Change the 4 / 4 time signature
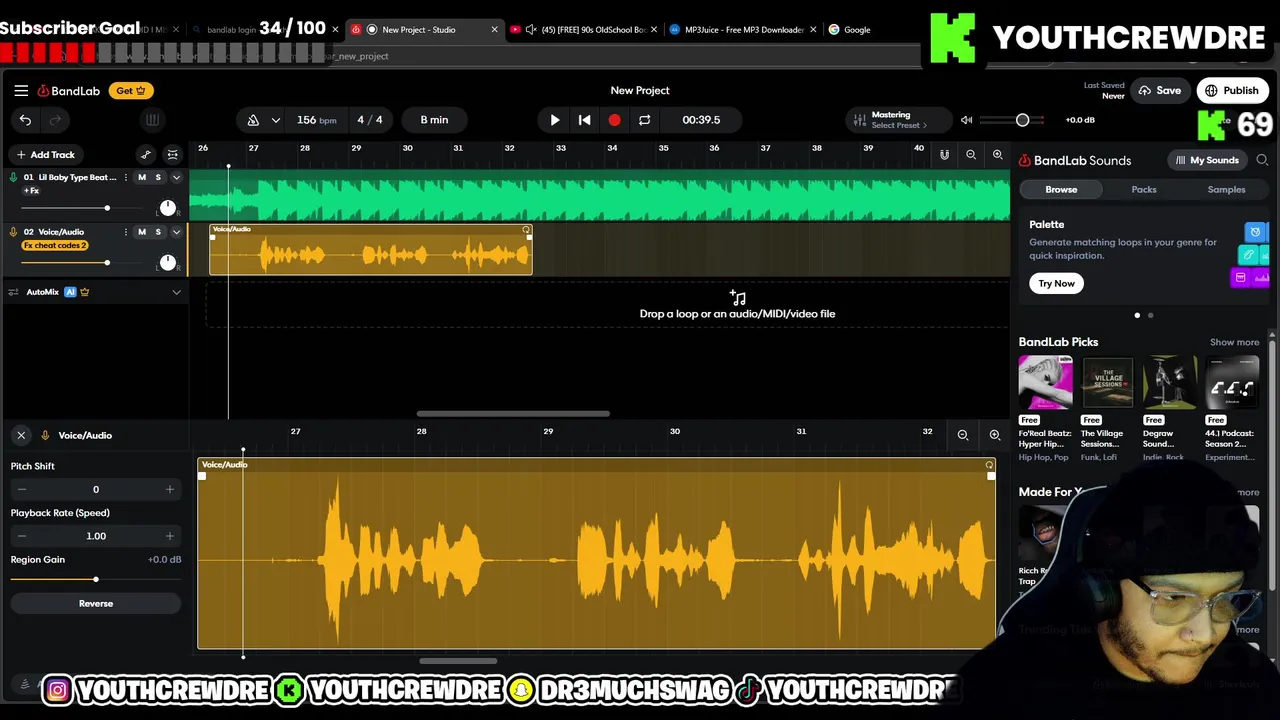This screenshot has height=720, width=1280. click(370, 120)
